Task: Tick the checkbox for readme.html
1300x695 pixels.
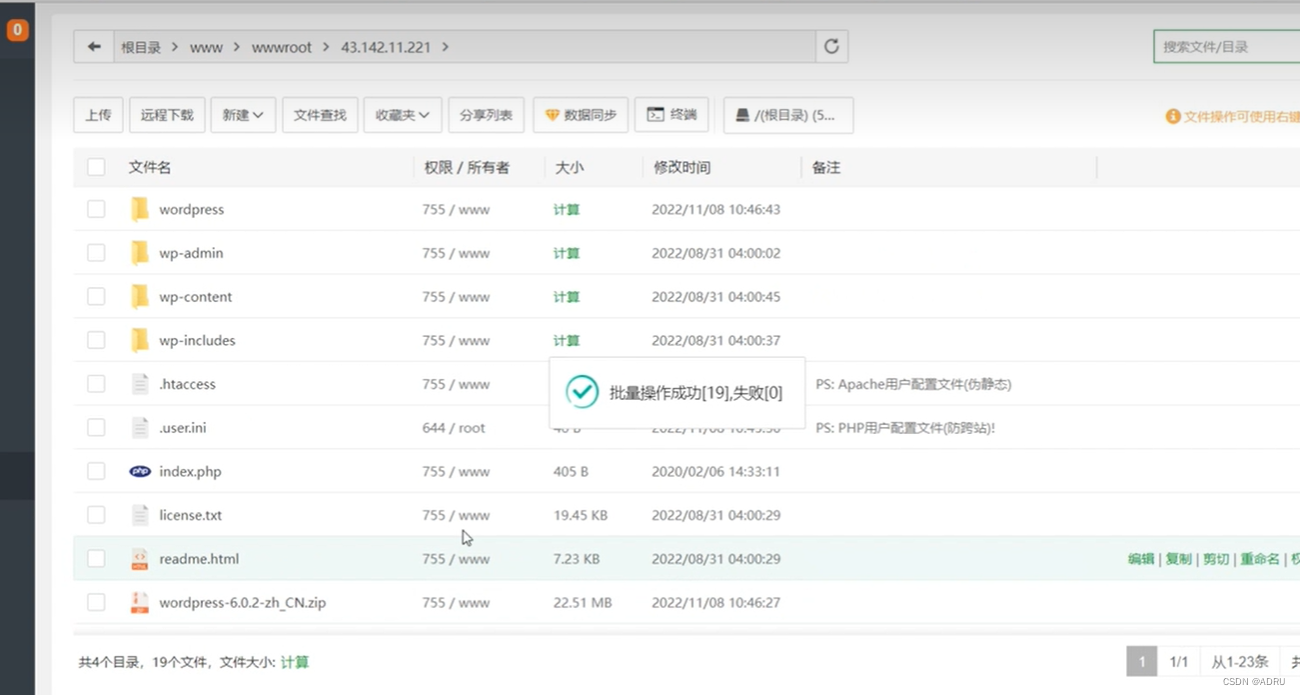Action: [96, 559]
